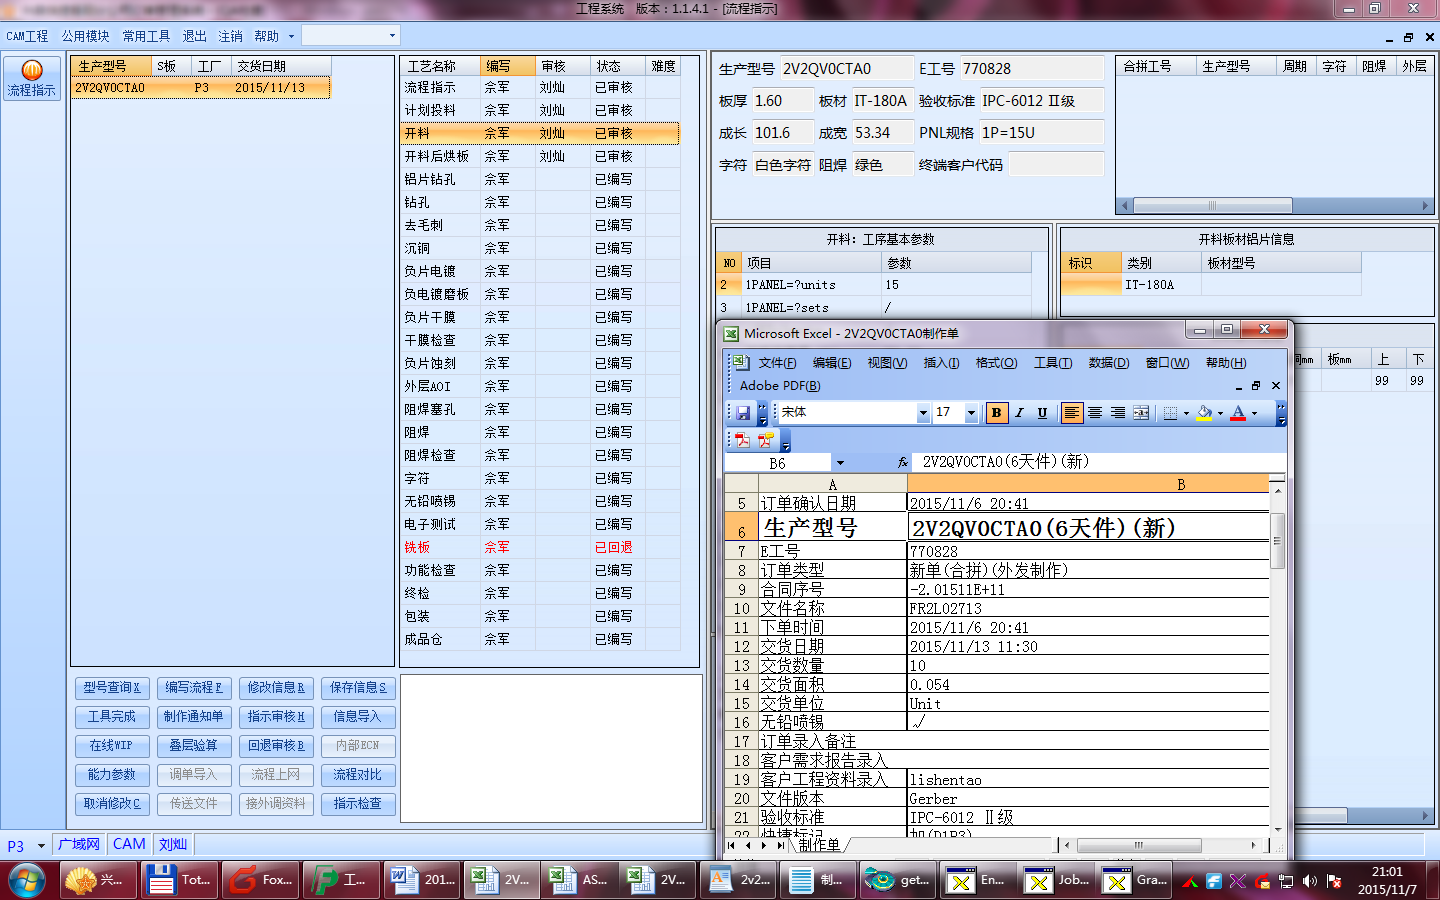The width and height of the screenshot is (1440, 900).
Task: Toggle Bold in Excel toolbar
Action: 996,412
